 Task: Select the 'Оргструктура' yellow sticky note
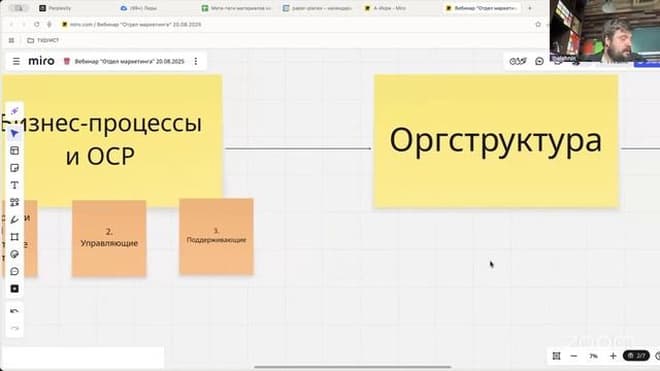point(496,141)
